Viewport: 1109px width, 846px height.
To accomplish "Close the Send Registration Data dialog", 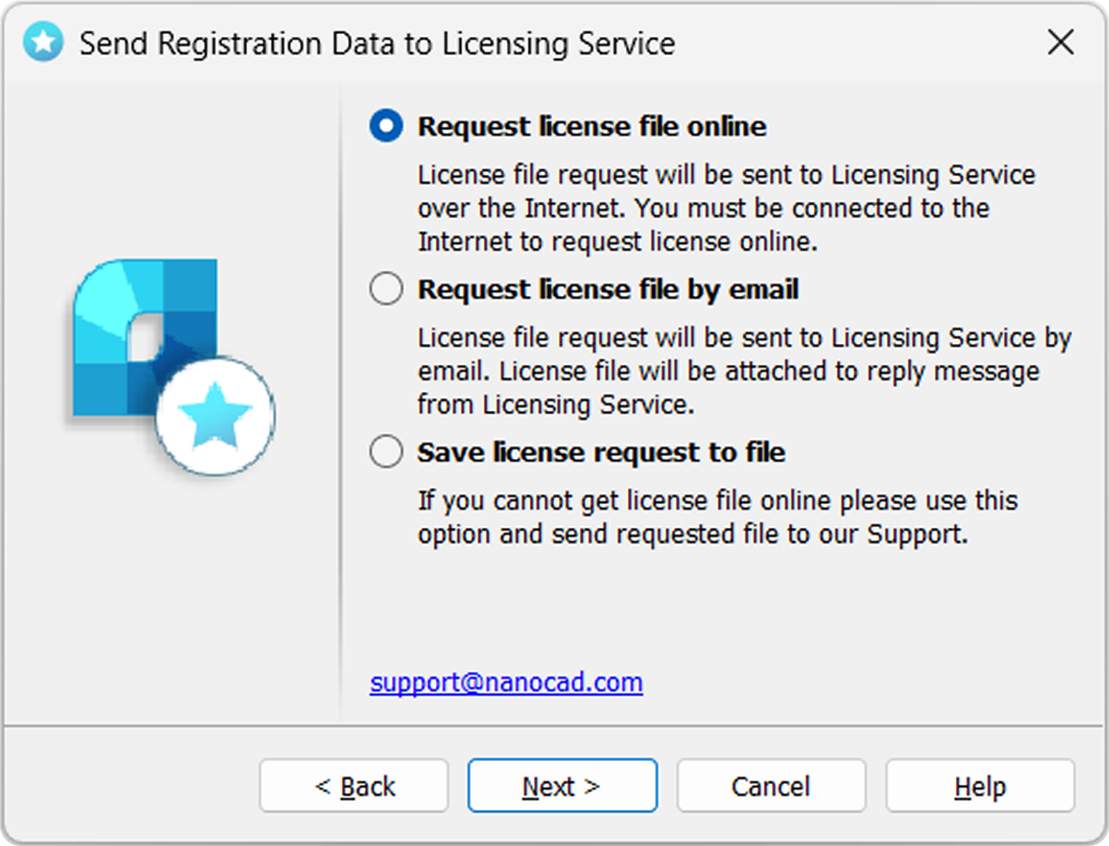I will [1061, 42].
